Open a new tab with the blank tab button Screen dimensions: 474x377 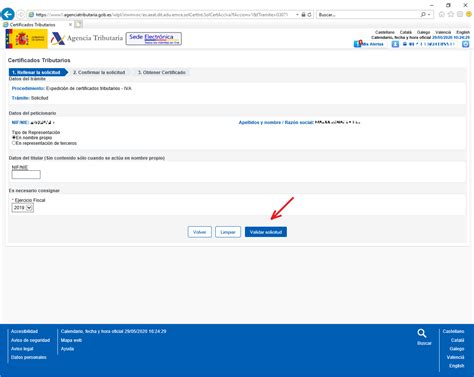point(78,24)
